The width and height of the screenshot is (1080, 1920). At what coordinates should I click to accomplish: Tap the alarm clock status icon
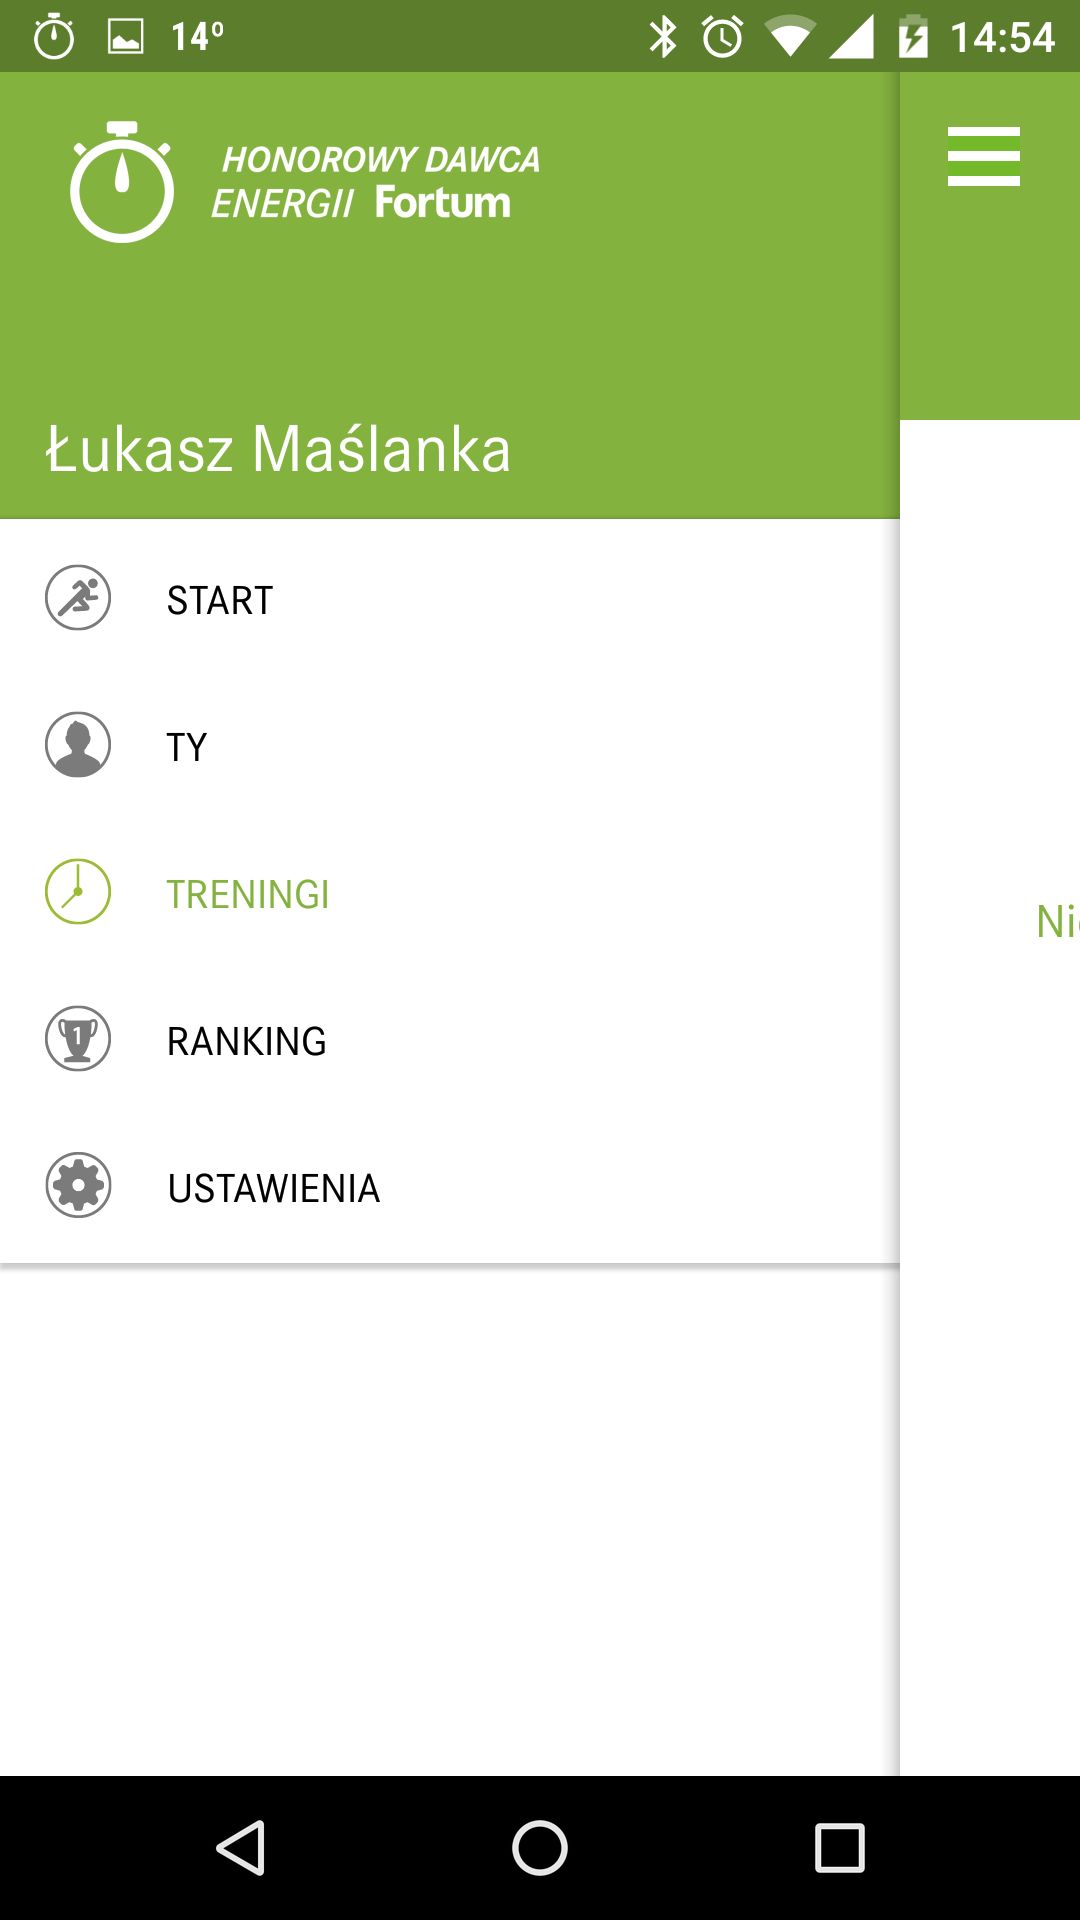[x=722, y=37]
